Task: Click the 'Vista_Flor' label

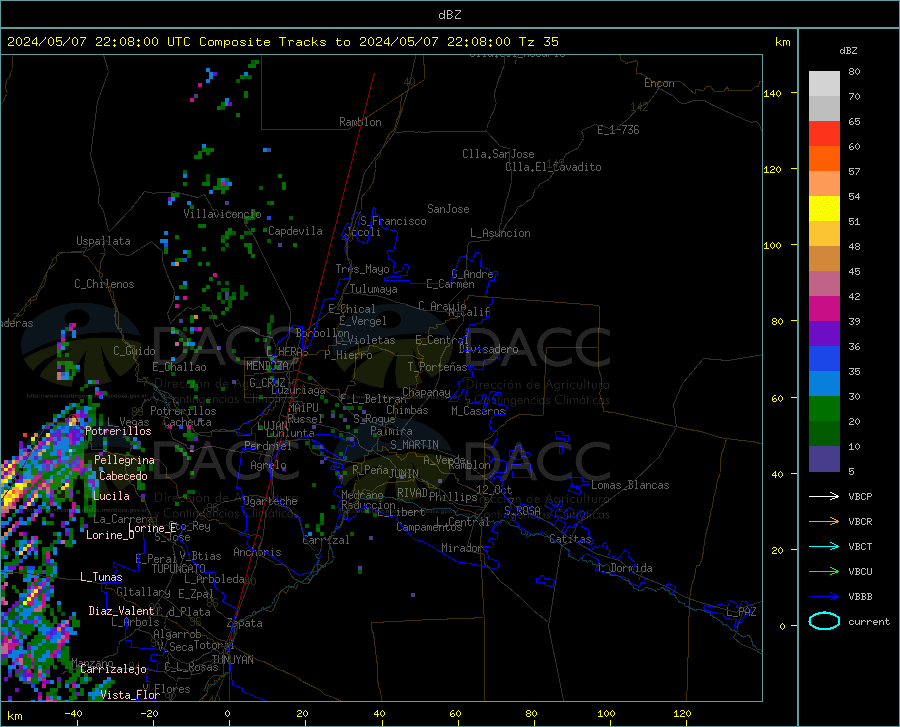Action: pyautogui.click(x=130, y=695)
